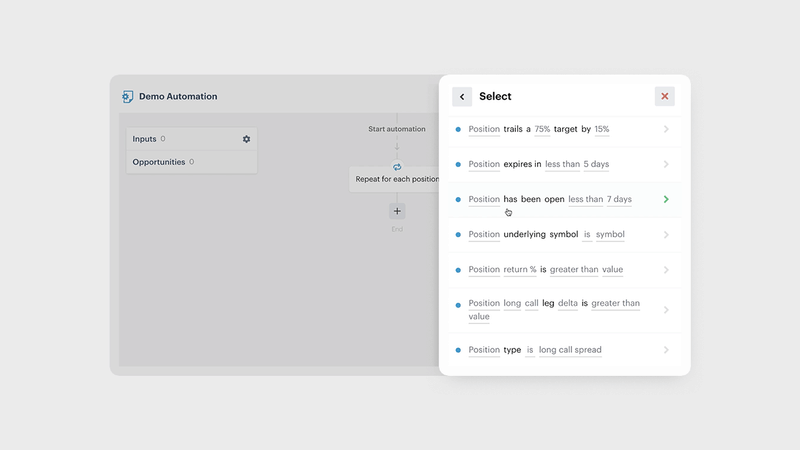Click the 'Repeat for each position' block
The height and width of the screenshot is (450, 800).
tap(397, 180)
